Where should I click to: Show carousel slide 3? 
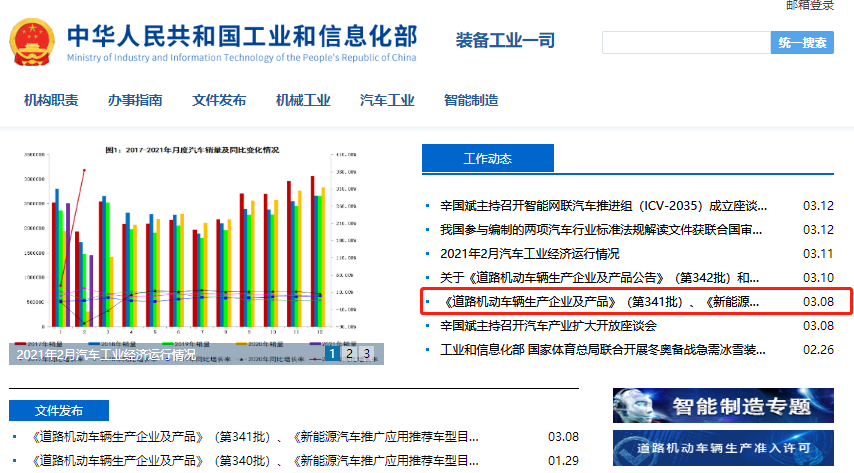point(367,354)
